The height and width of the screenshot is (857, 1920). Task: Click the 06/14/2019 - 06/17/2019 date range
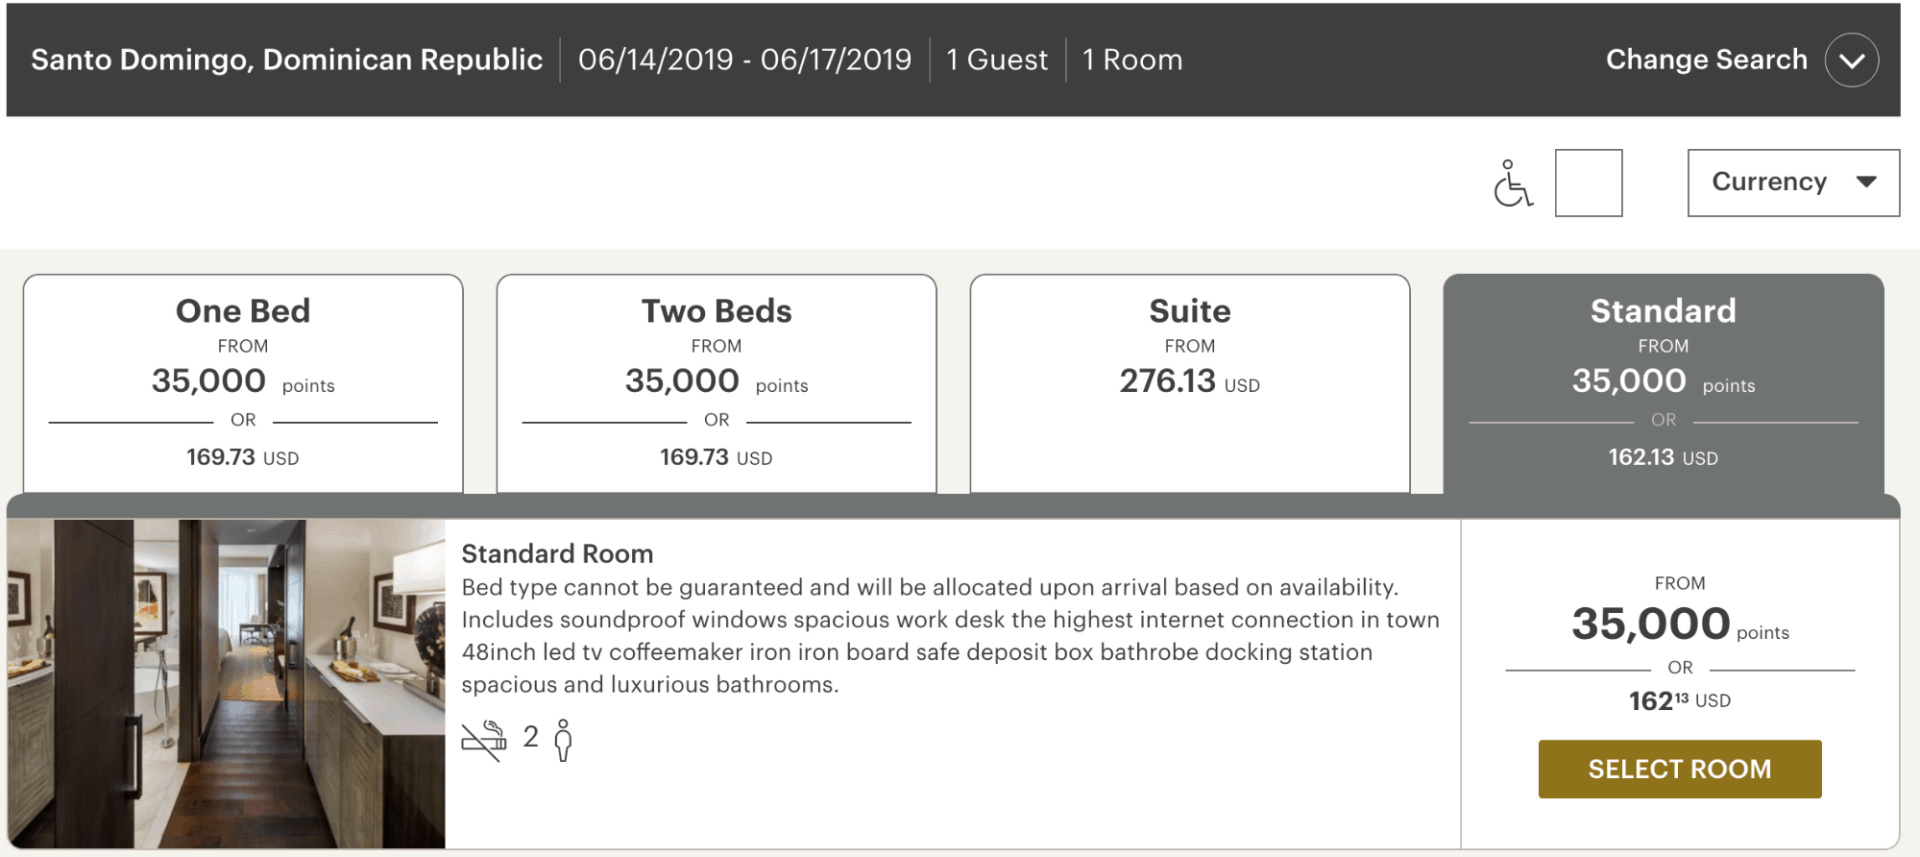click(x=745, y=60)
